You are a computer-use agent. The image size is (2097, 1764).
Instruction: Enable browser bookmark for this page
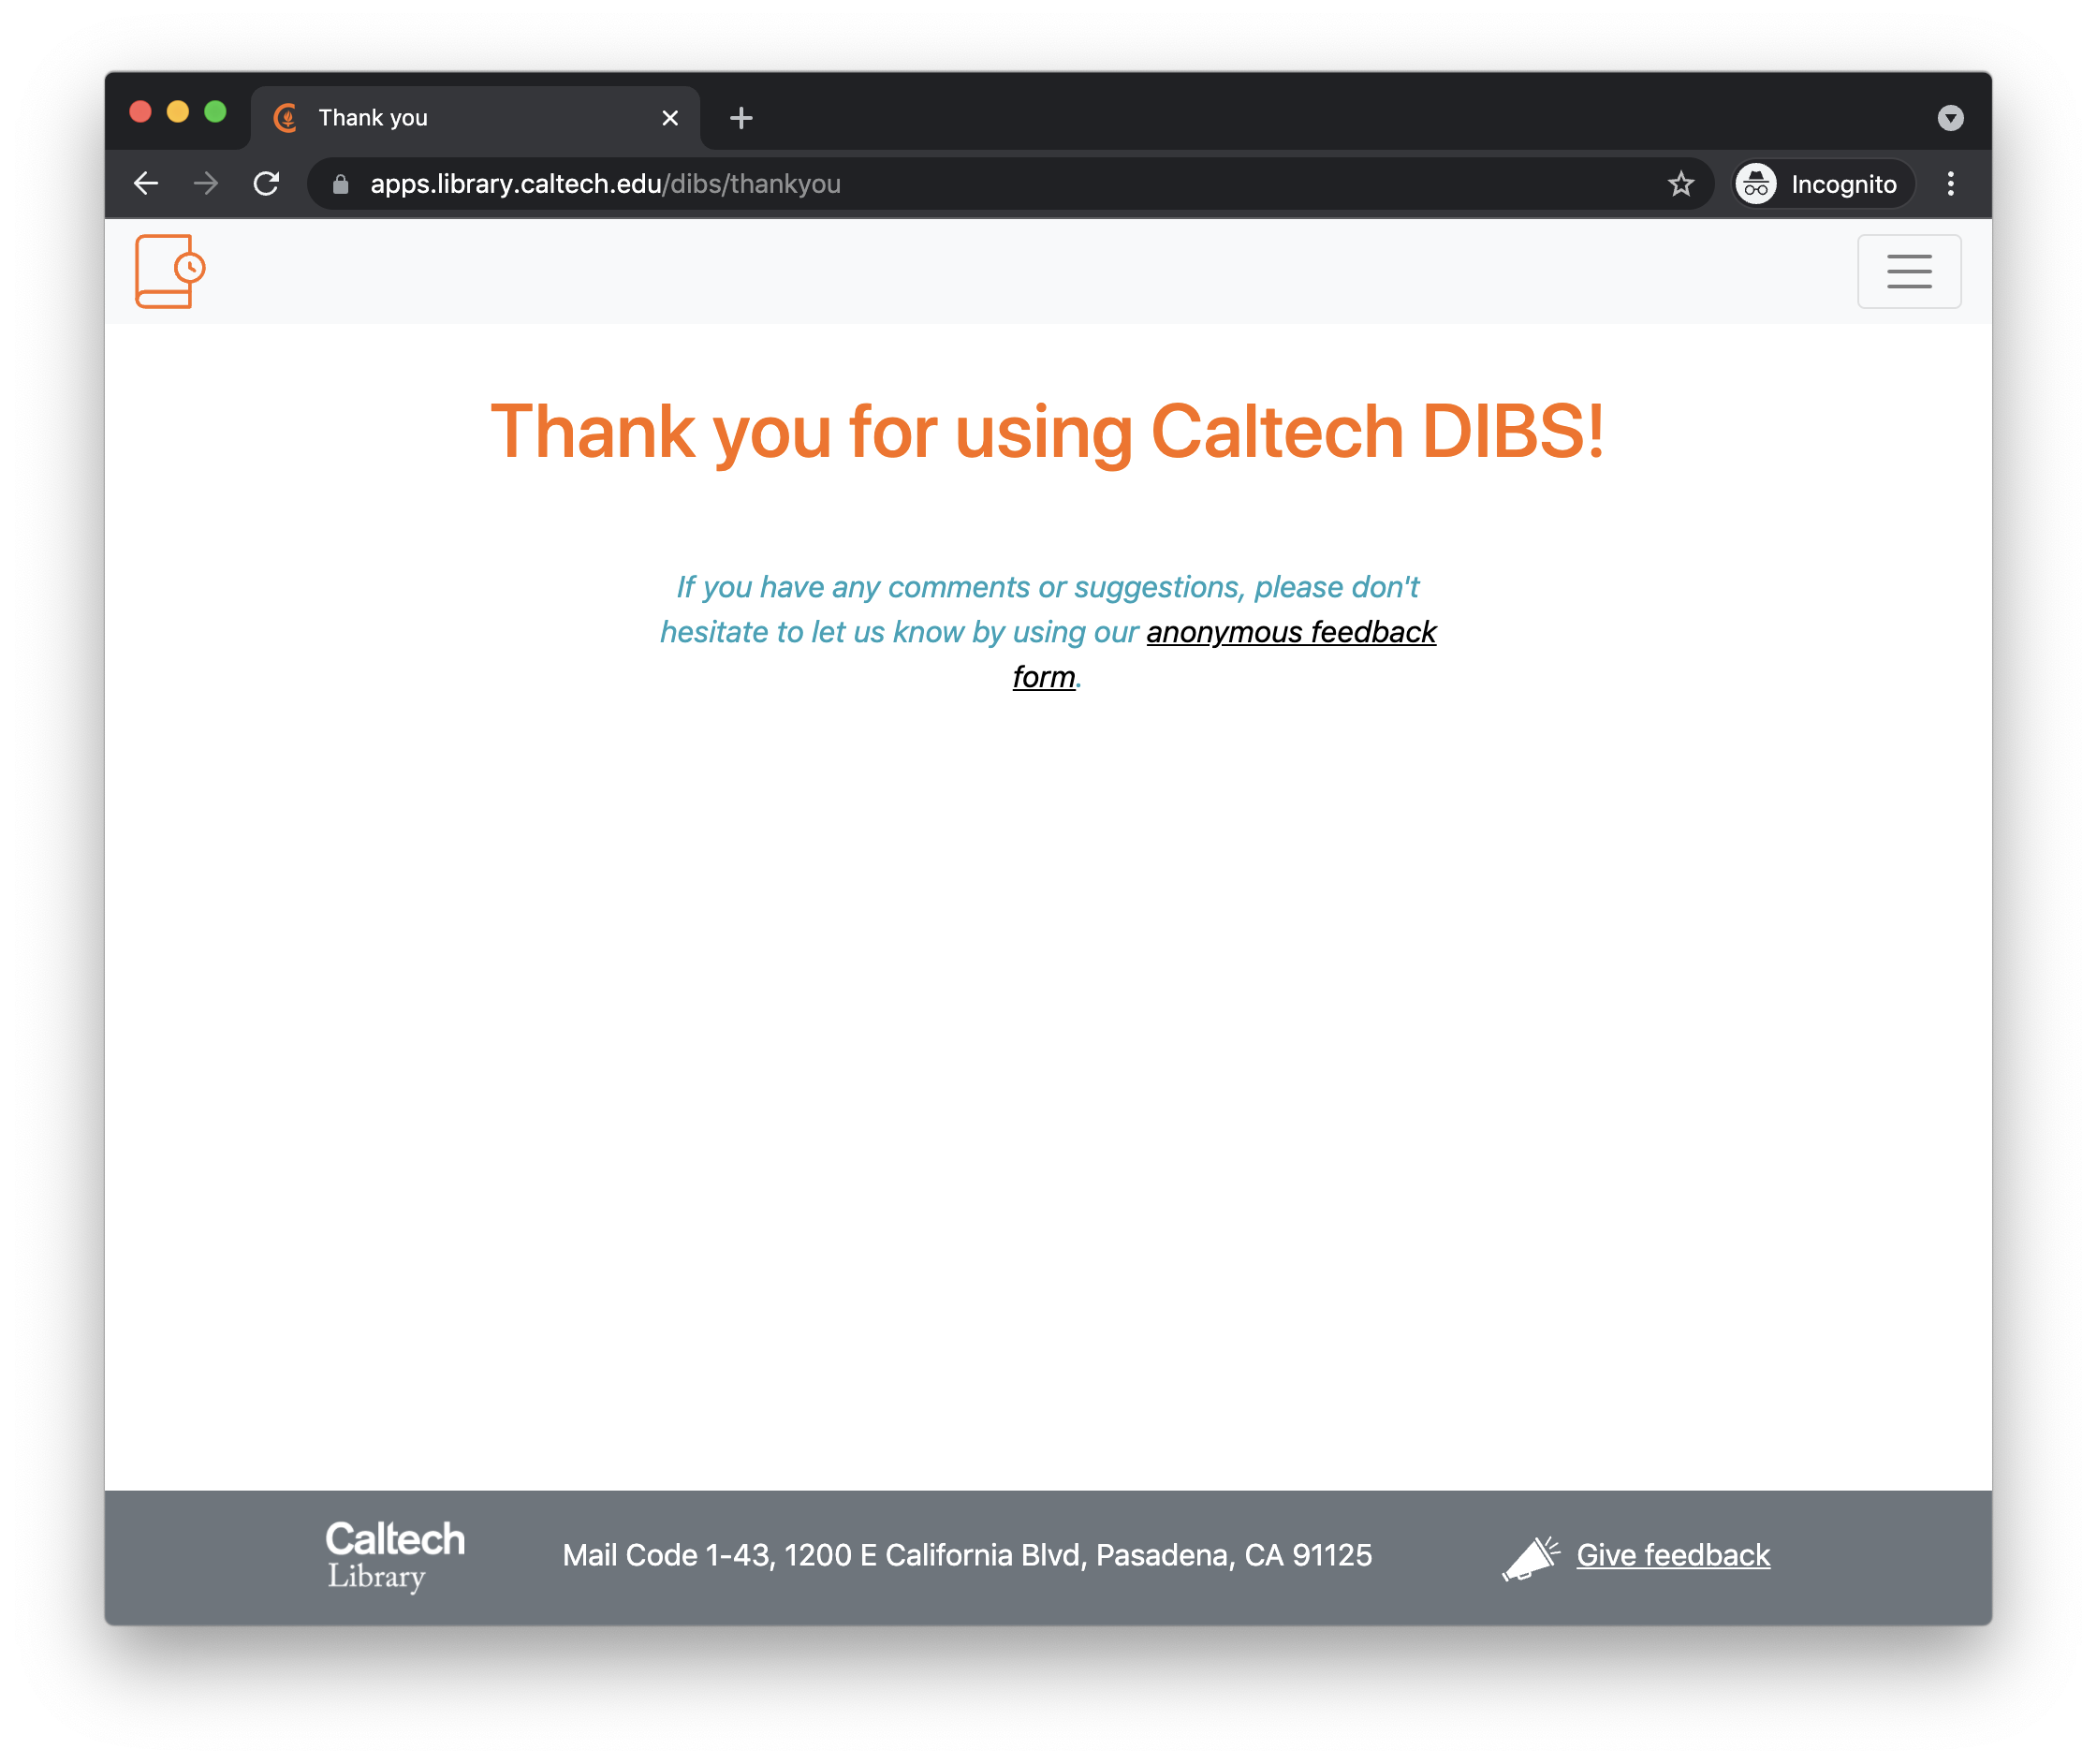(1676, 184)
